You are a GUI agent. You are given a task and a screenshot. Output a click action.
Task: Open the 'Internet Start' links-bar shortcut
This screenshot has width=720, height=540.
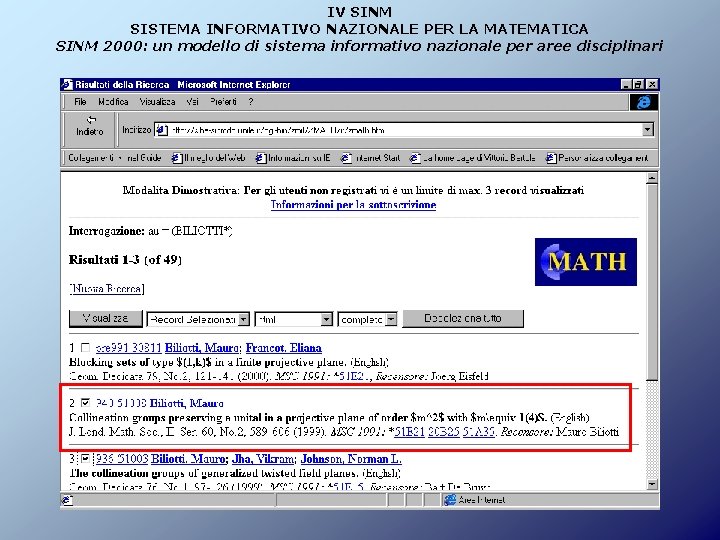coord(371,158)
